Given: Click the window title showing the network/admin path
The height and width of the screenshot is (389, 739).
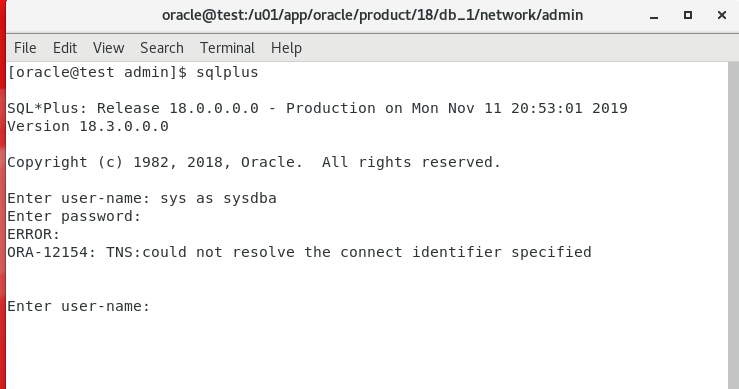Looking at the screenshot, I should [372, 16].
